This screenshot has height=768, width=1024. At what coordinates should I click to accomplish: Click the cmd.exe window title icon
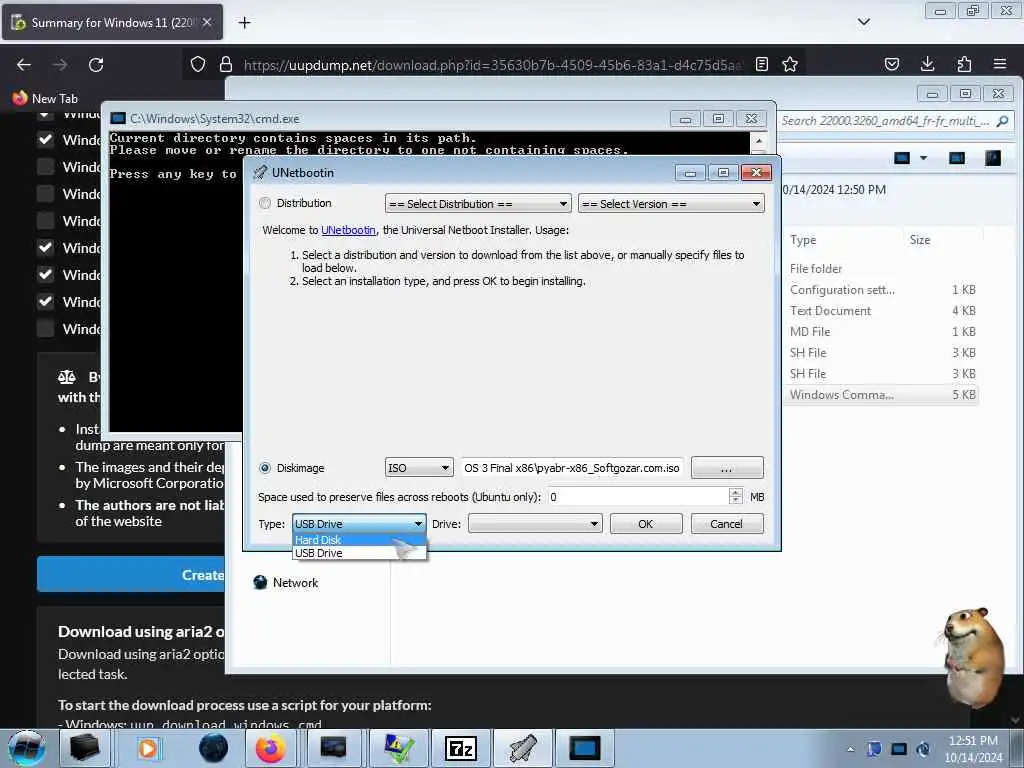(118, 118)
